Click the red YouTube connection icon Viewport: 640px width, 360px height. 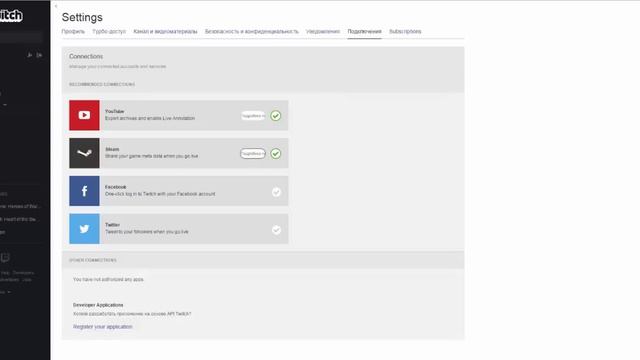(x=84, y=115)
